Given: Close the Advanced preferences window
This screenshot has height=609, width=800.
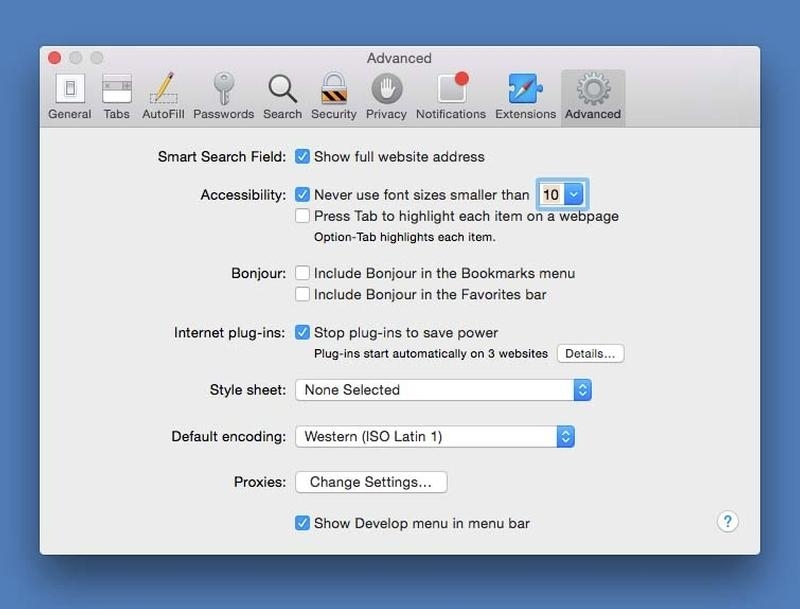Looking at the screenshot, I should 55,58.
